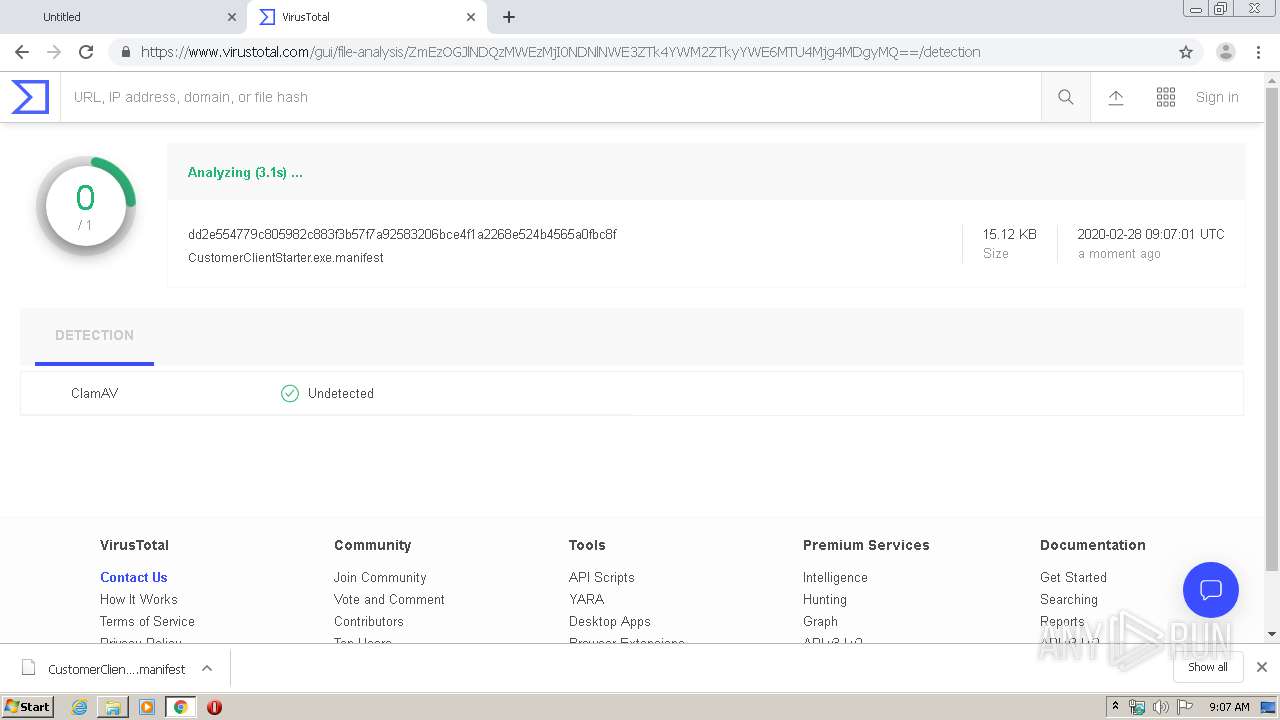Open a new browser tab
Screen dimensions: 1280x720
(x=509, y=17)
